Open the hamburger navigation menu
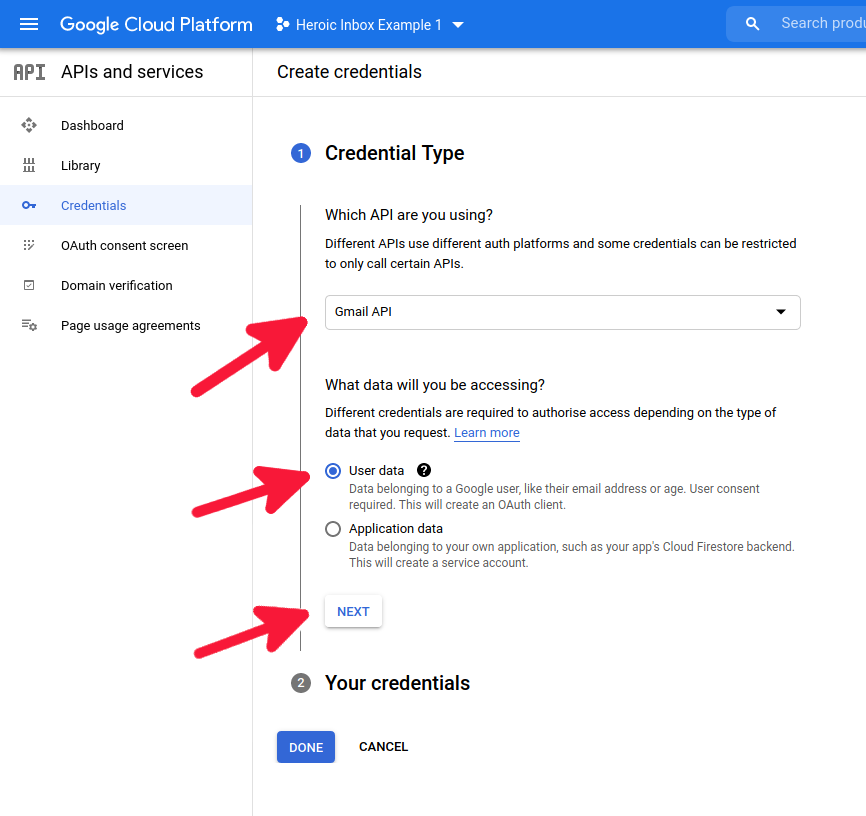The image size is (866, 816). [x=29, y=24]
